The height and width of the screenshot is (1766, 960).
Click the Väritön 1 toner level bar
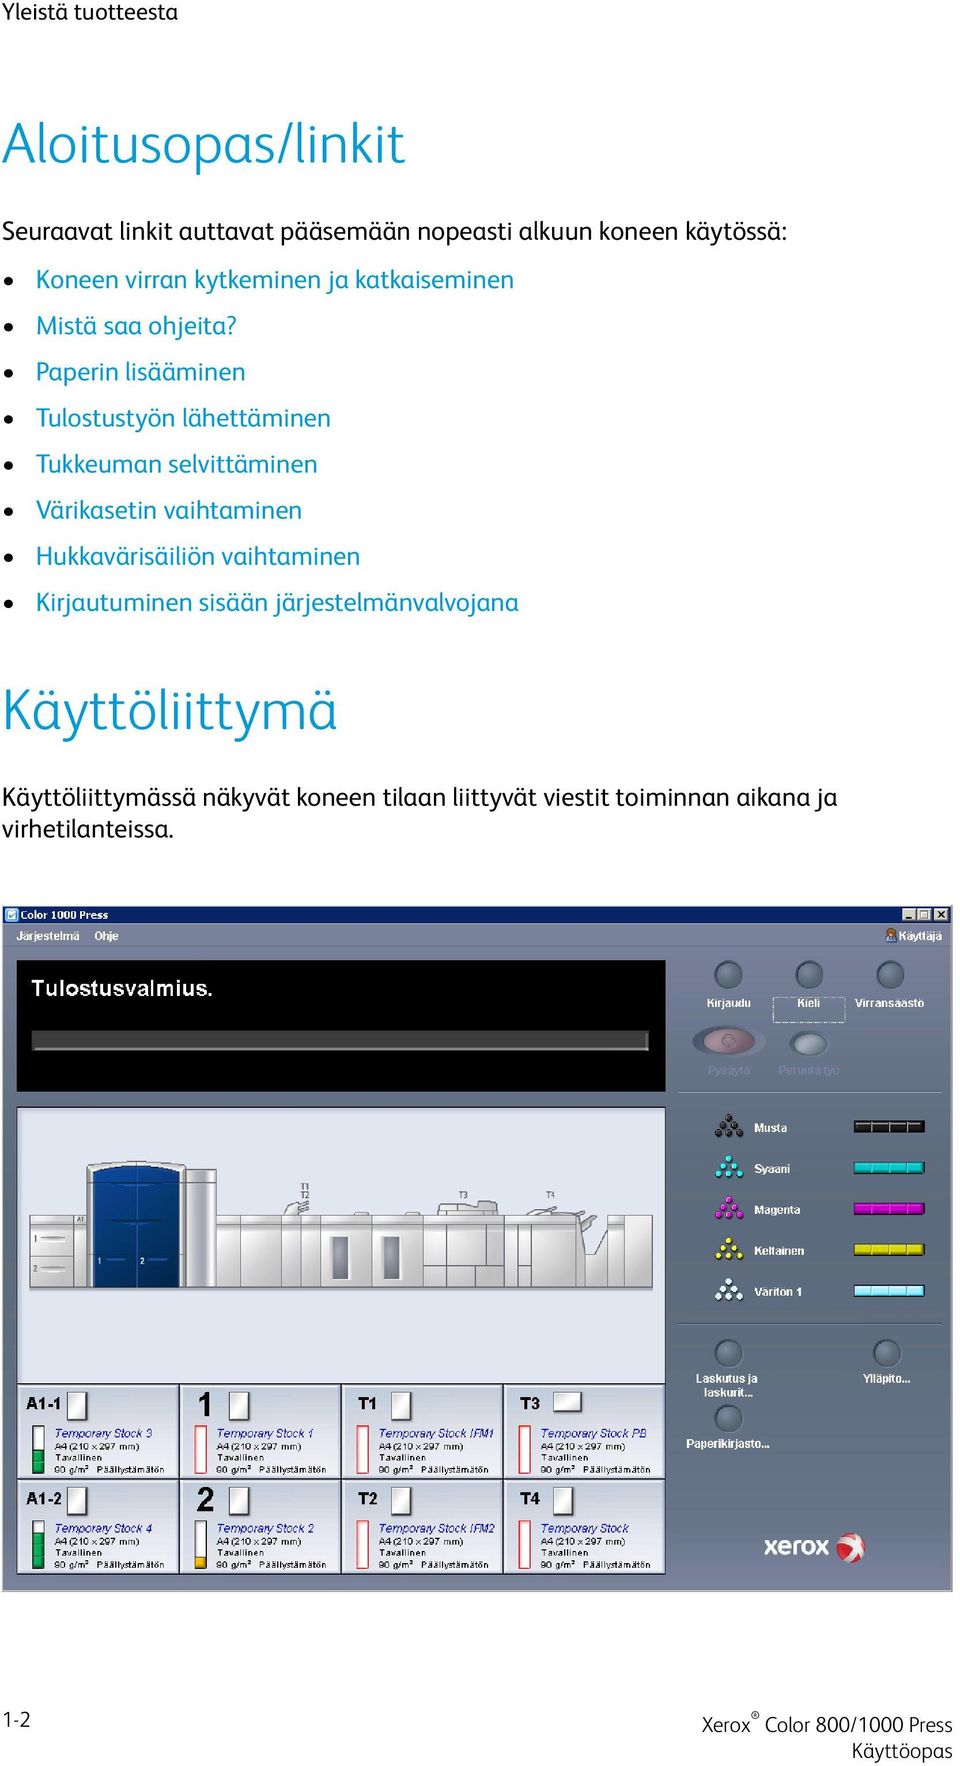889,1291
